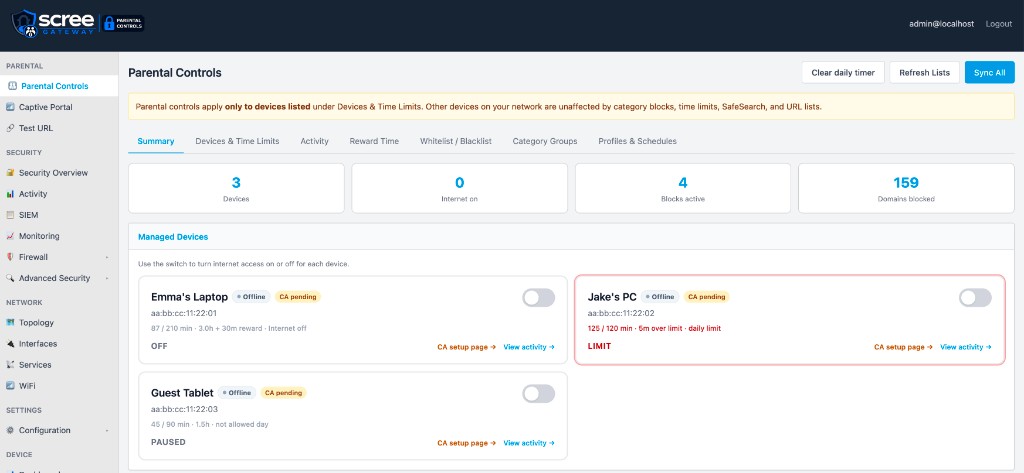Click the Managed Devices heading
This screenshot has width=1024, height=473.
[x=173, y=236]
